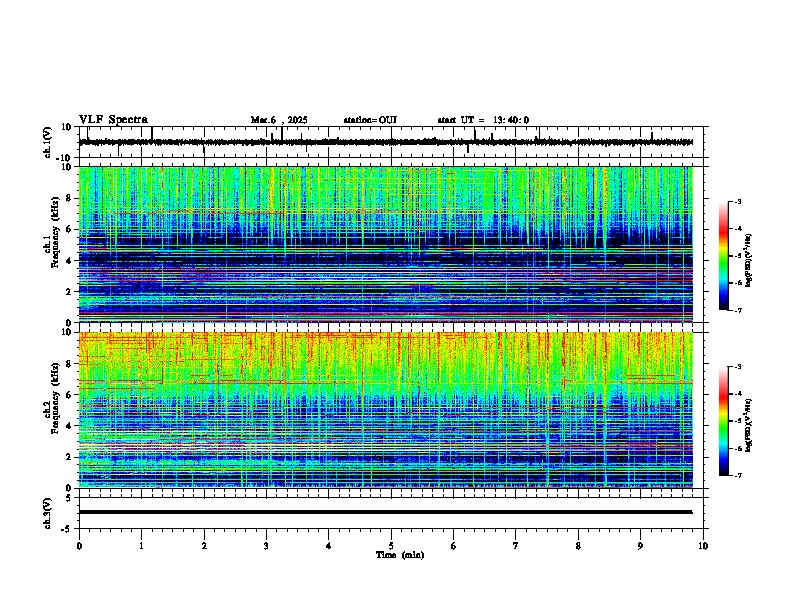
Task: Click time axis tick label "6"
Action: pyautogui.click(x=454, y=546)
